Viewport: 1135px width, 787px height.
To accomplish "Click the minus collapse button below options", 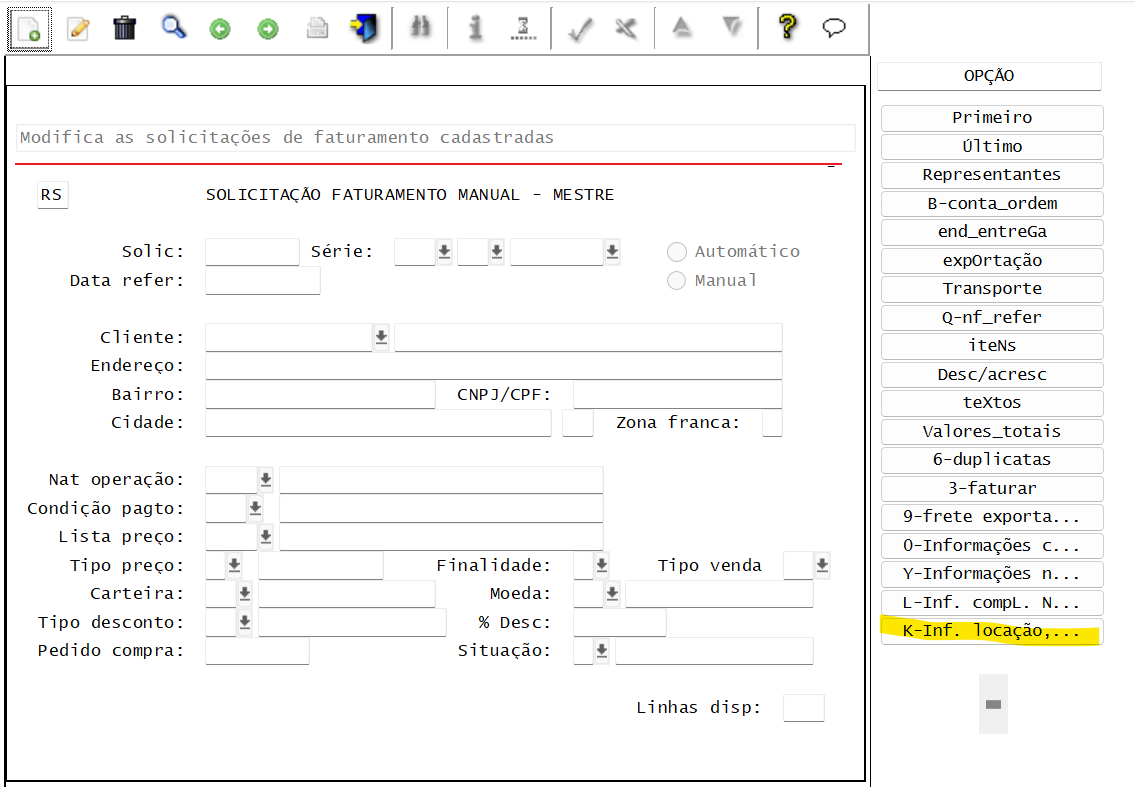I will coord(993,704).
